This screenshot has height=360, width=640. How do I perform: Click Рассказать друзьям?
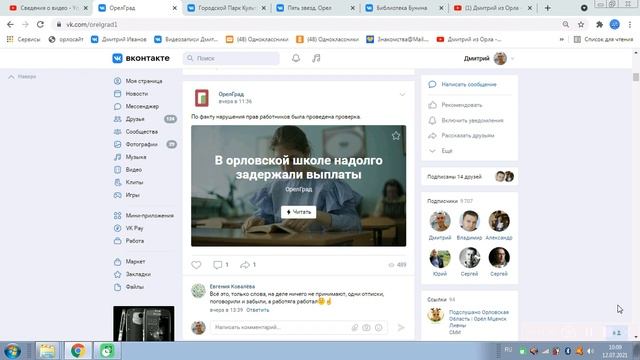(468, 136)
